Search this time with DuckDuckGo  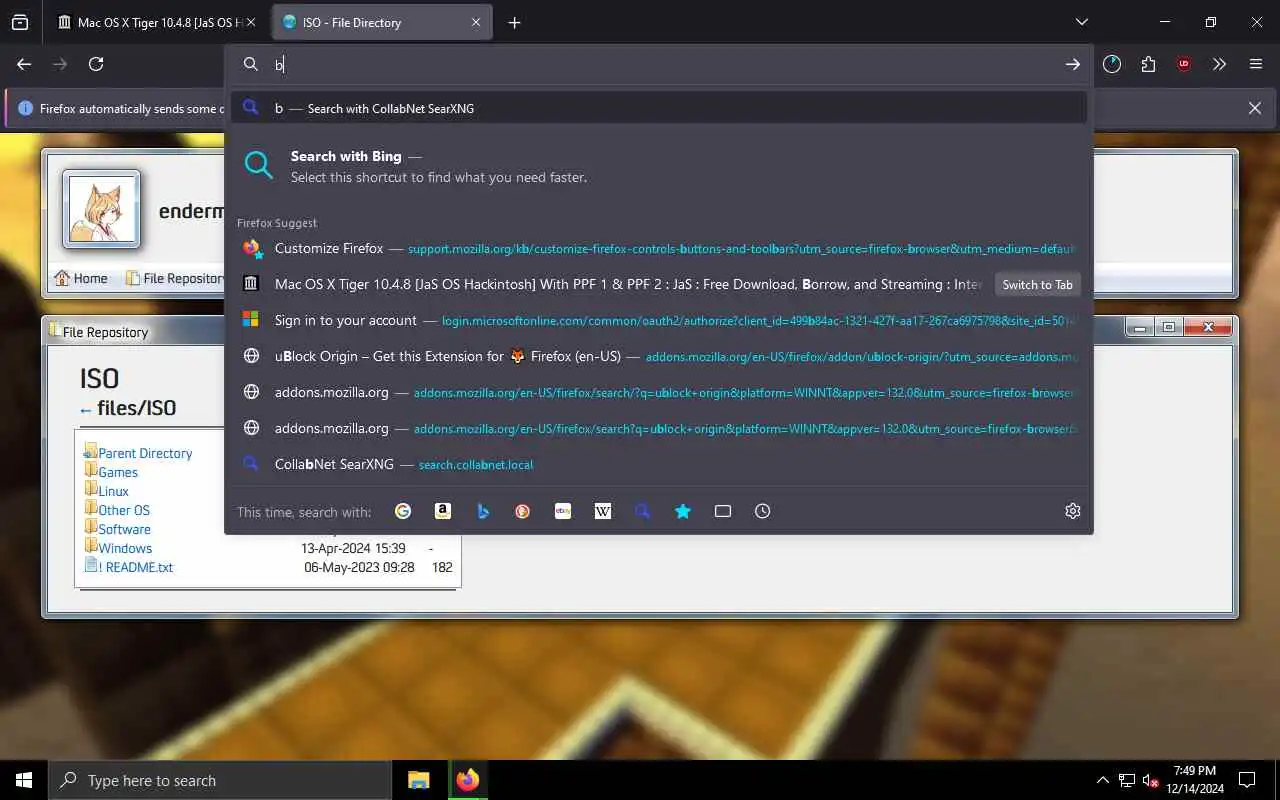523,511
